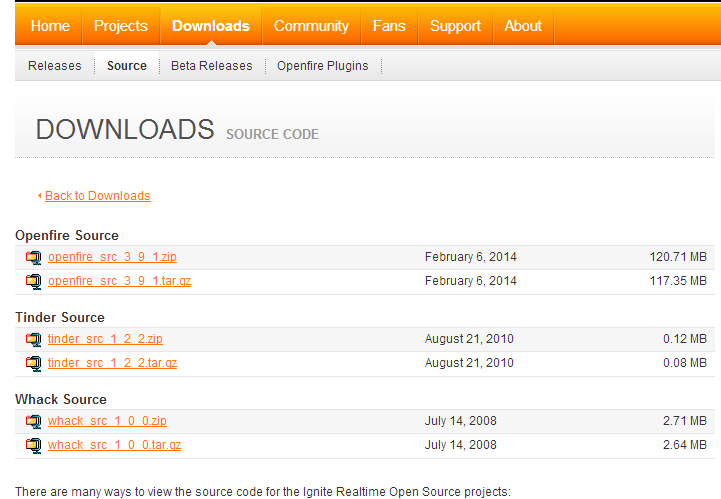The width and height of the screenshot is (721, 499).
Task: Click the Tinder Source heading
Action: [60, 317]
